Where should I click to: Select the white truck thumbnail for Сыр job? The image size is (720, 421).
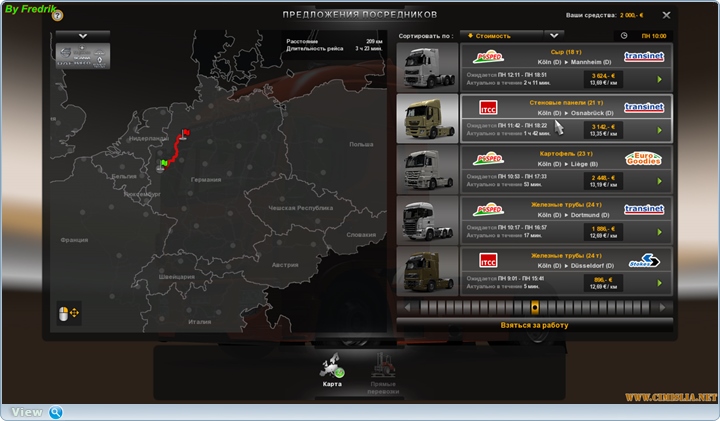coord(427,66)
